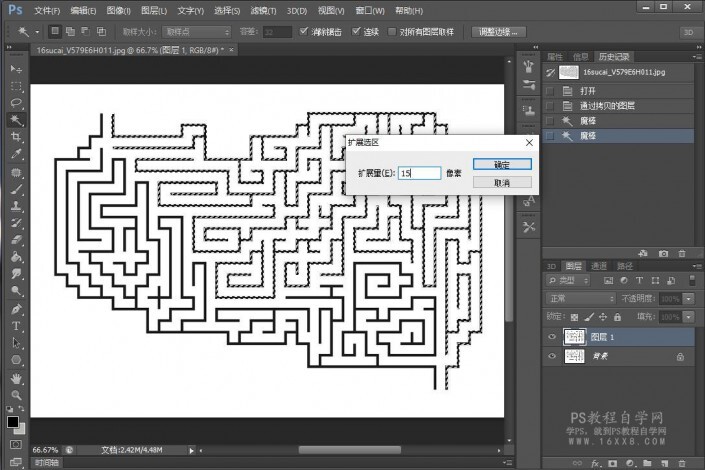Click 确定 in the expand selection dialog

[502, 165]
